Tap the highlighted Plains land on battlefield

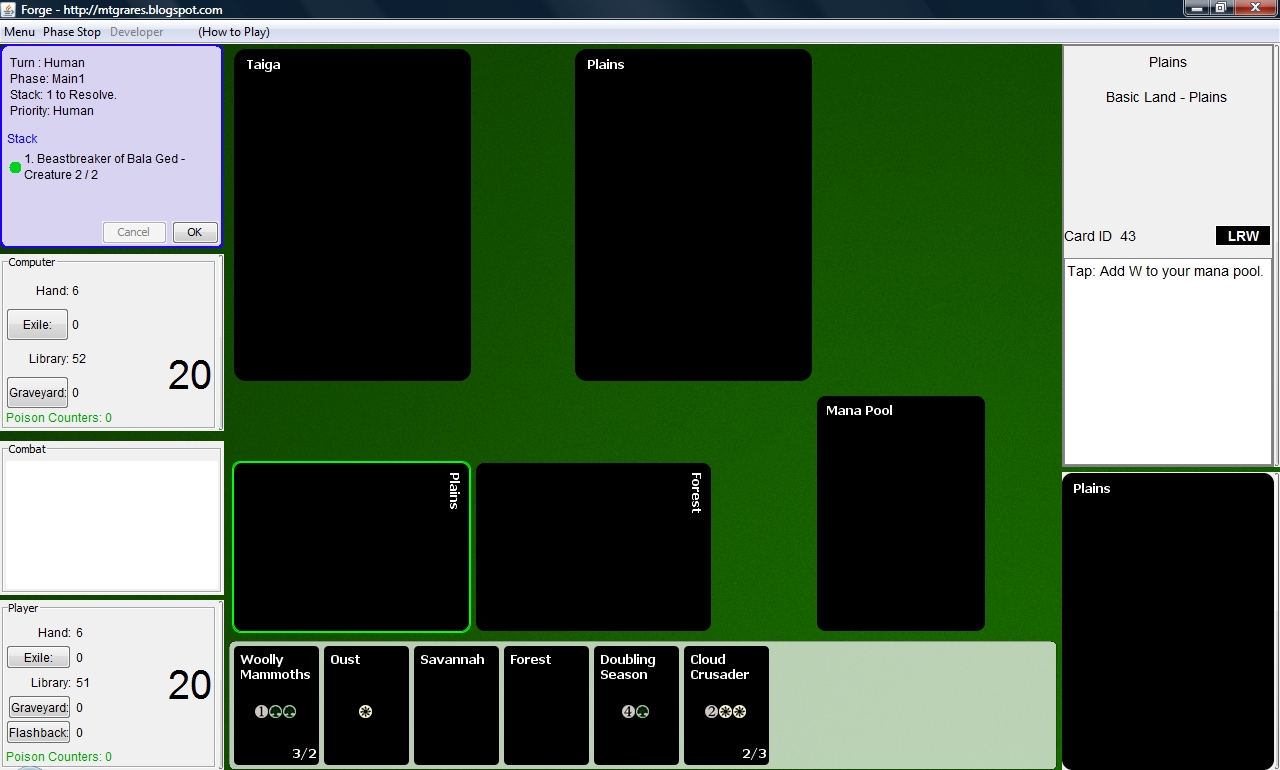coord(351,547)
